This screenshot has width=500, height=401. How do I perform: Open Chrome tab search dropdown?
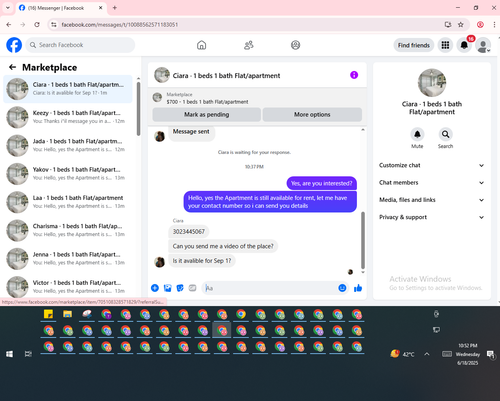point(8,8)
